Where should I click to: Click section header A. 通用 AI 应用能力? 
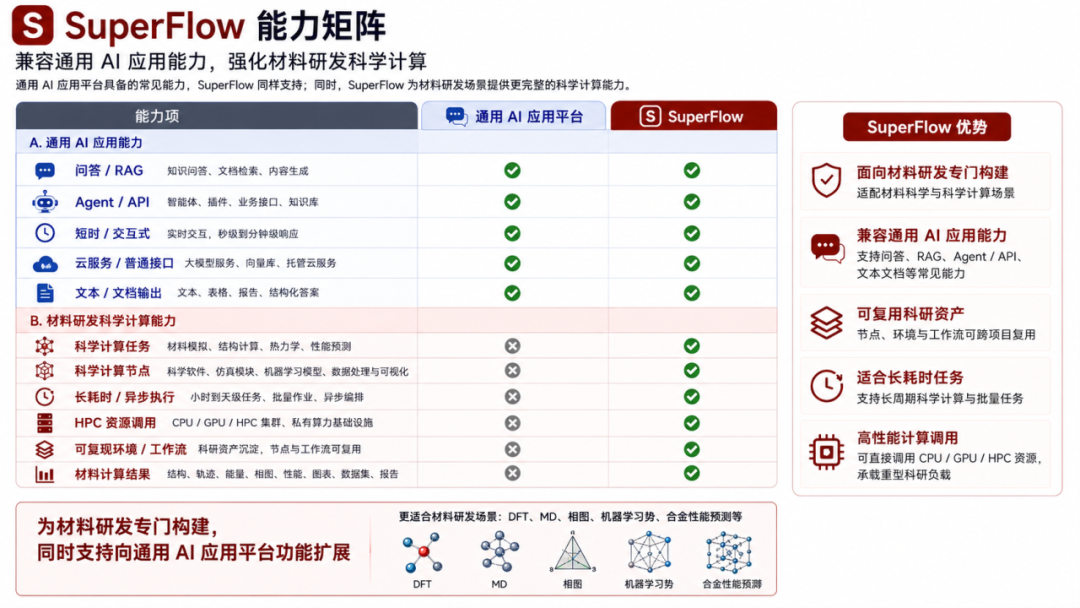(x=86, y=143)
